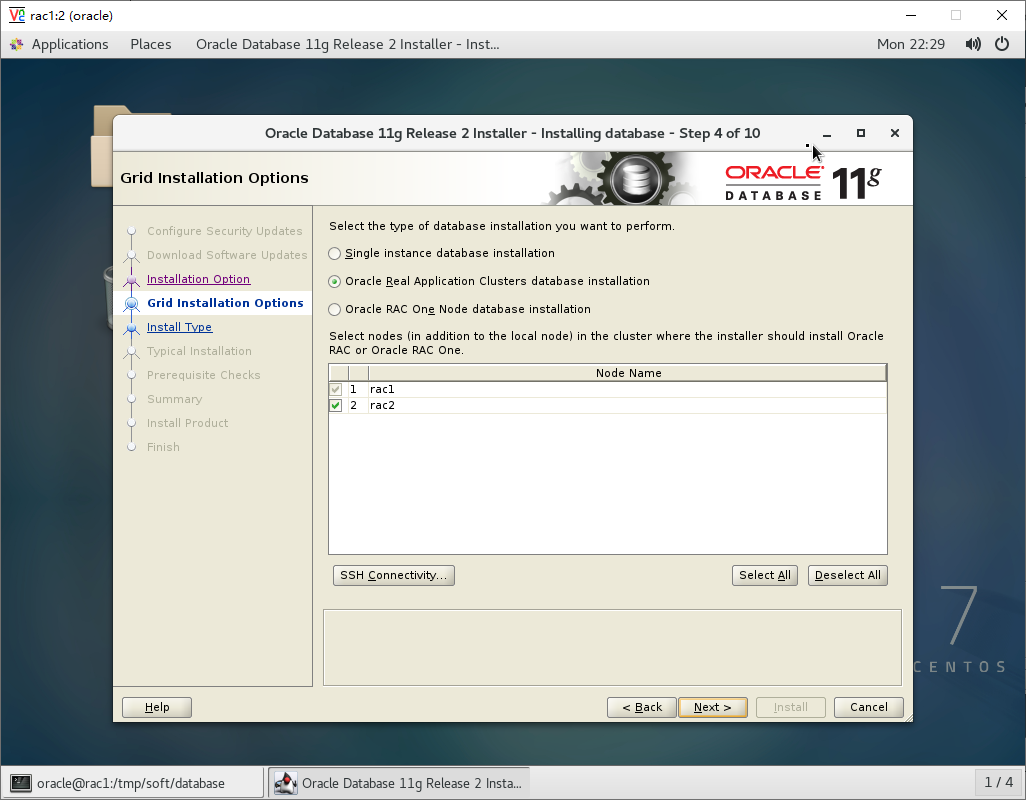Click the workspace switcher 1 / 4
The image size is (1026, 800).
point(999,782)
